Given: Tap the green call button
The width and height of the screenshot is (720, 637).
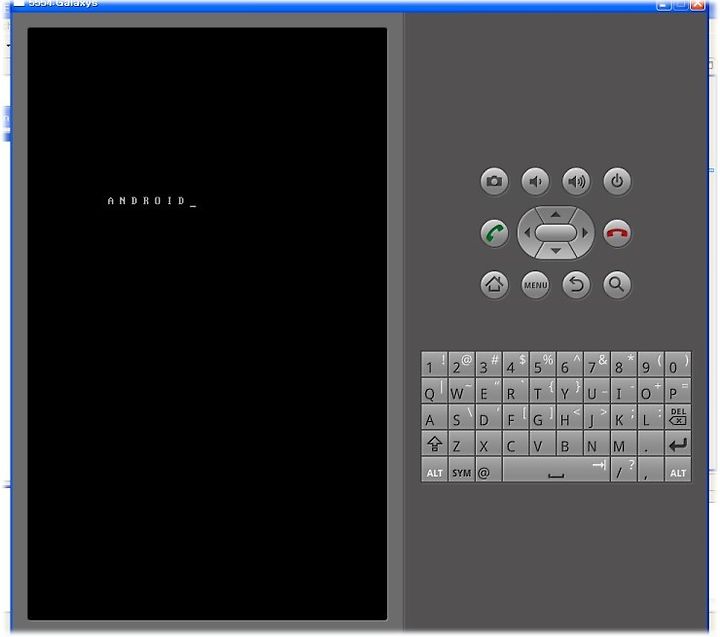Looking at the screenshot, I should coord(494,233).
